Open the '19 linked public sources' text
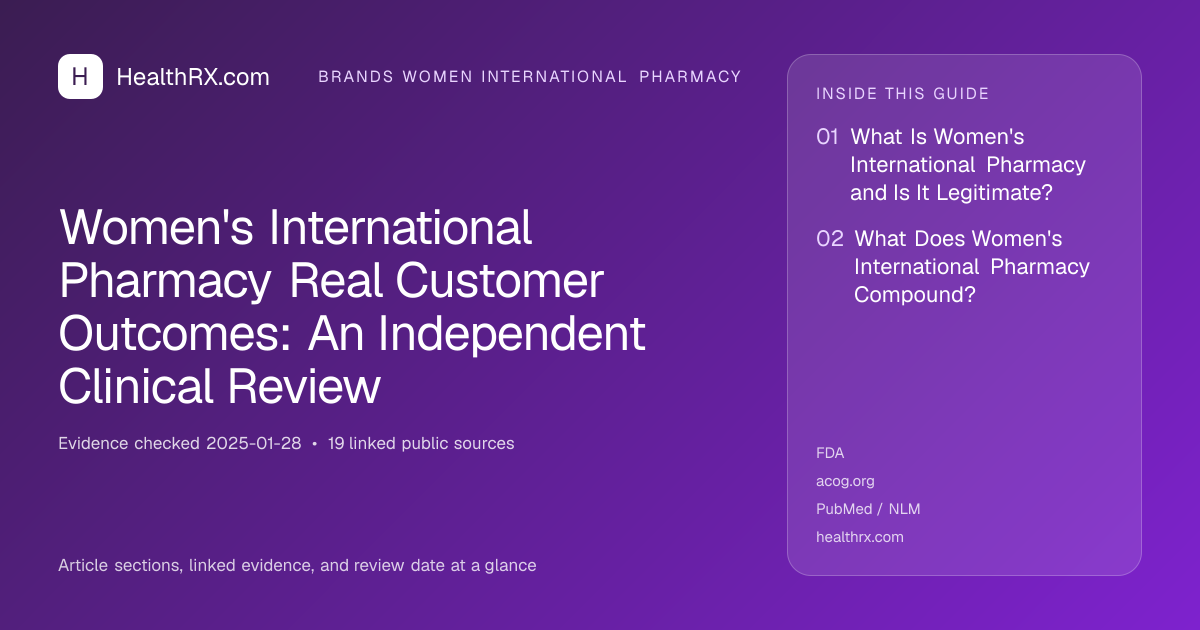Image resolution: width=1200 pixels, height=630 pixels. 421,443
